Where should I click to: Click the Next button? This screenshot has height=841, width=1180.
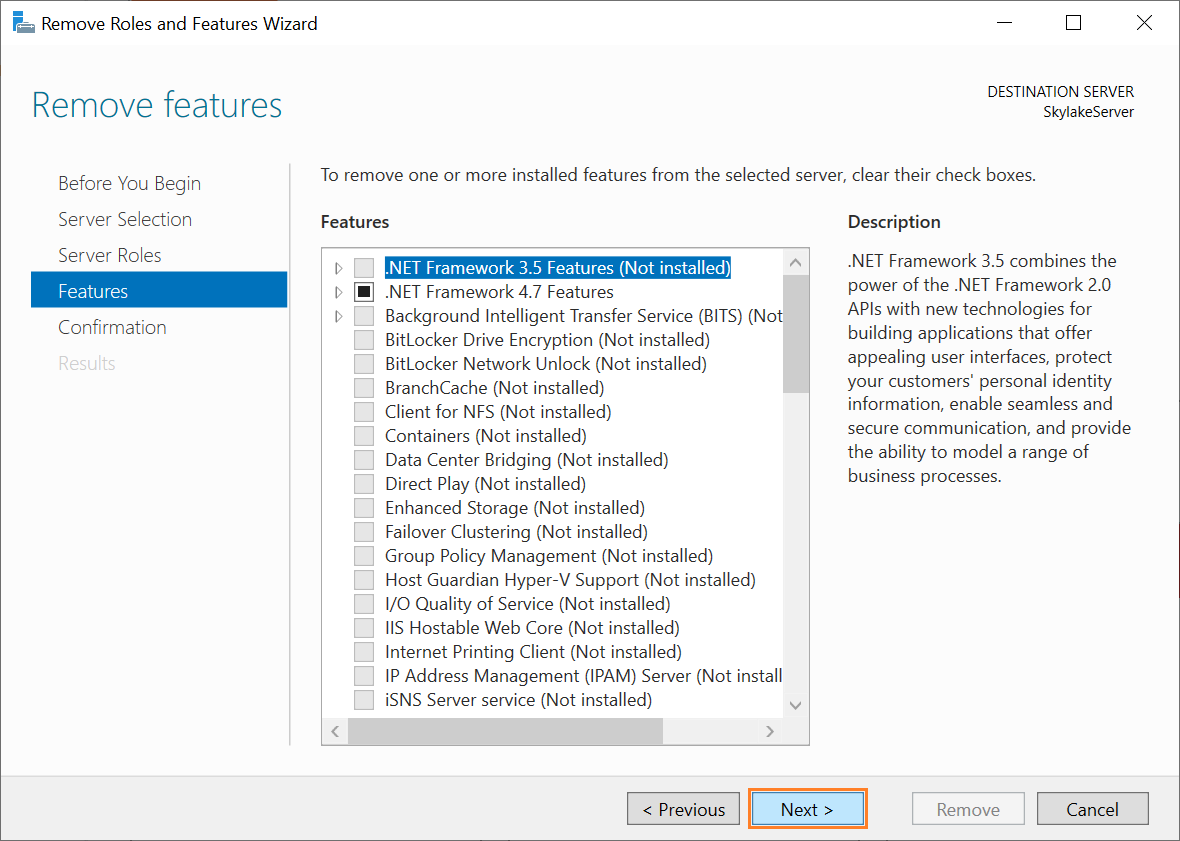pos(807,809)
